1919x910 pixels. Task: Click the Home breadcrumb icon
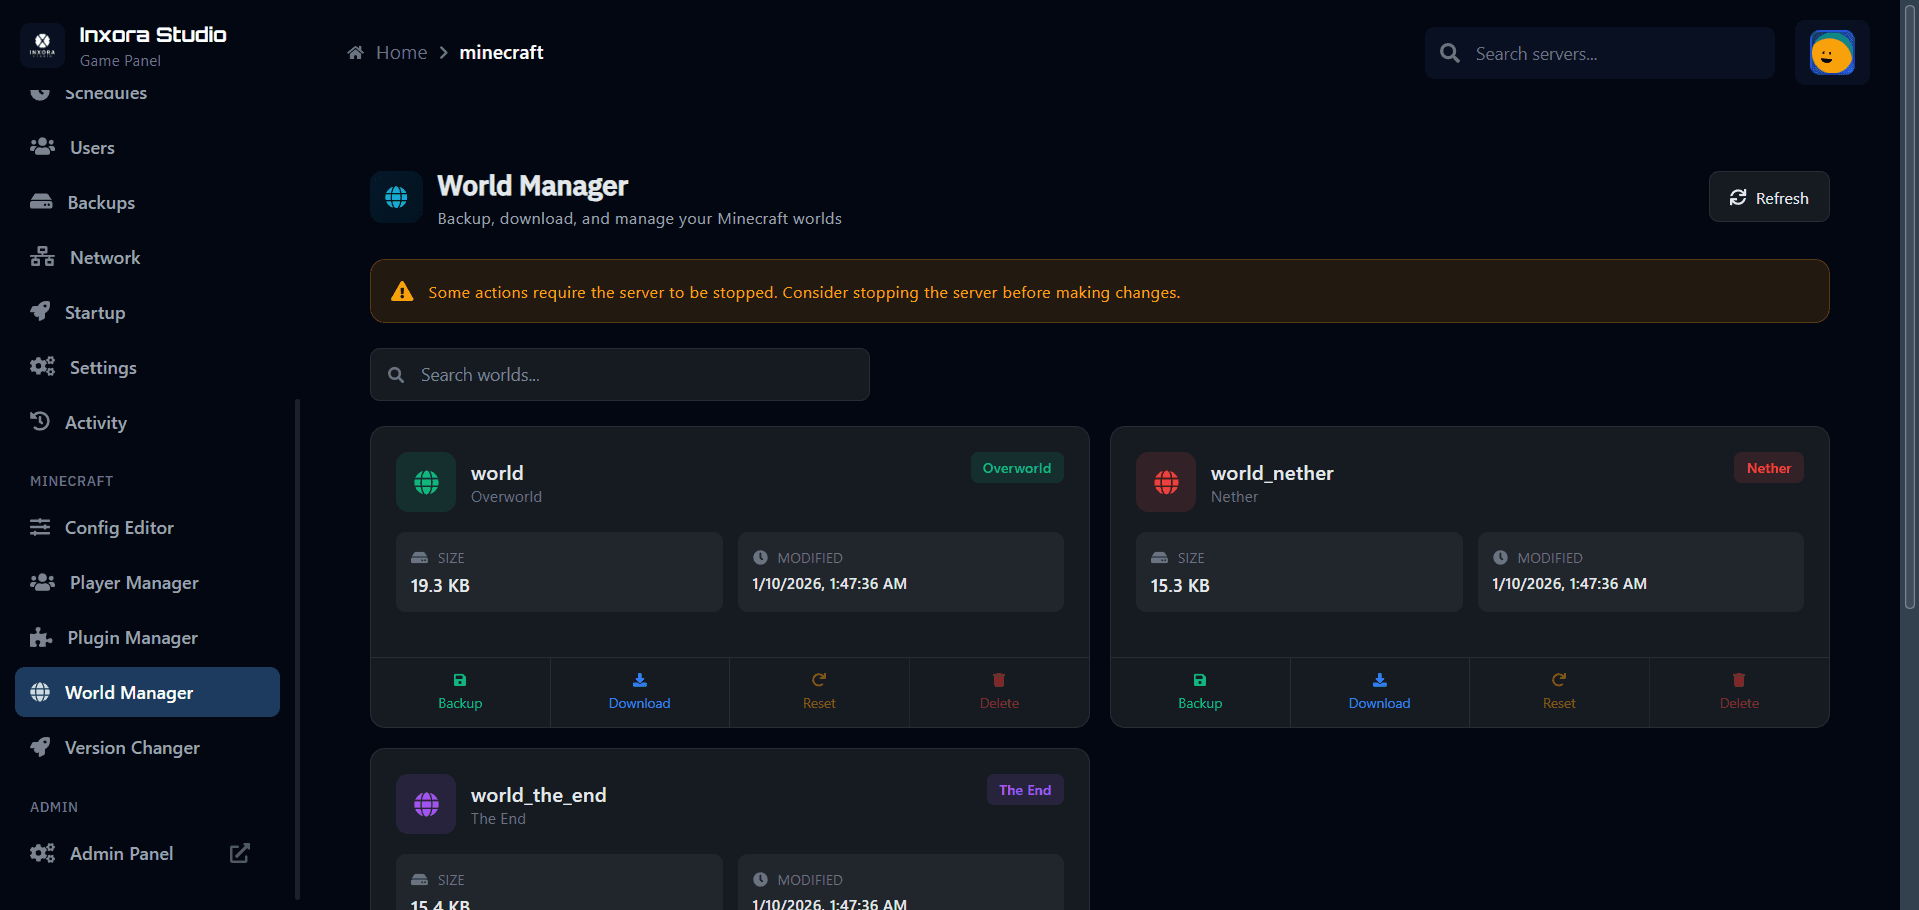click(x=355, y=51)
